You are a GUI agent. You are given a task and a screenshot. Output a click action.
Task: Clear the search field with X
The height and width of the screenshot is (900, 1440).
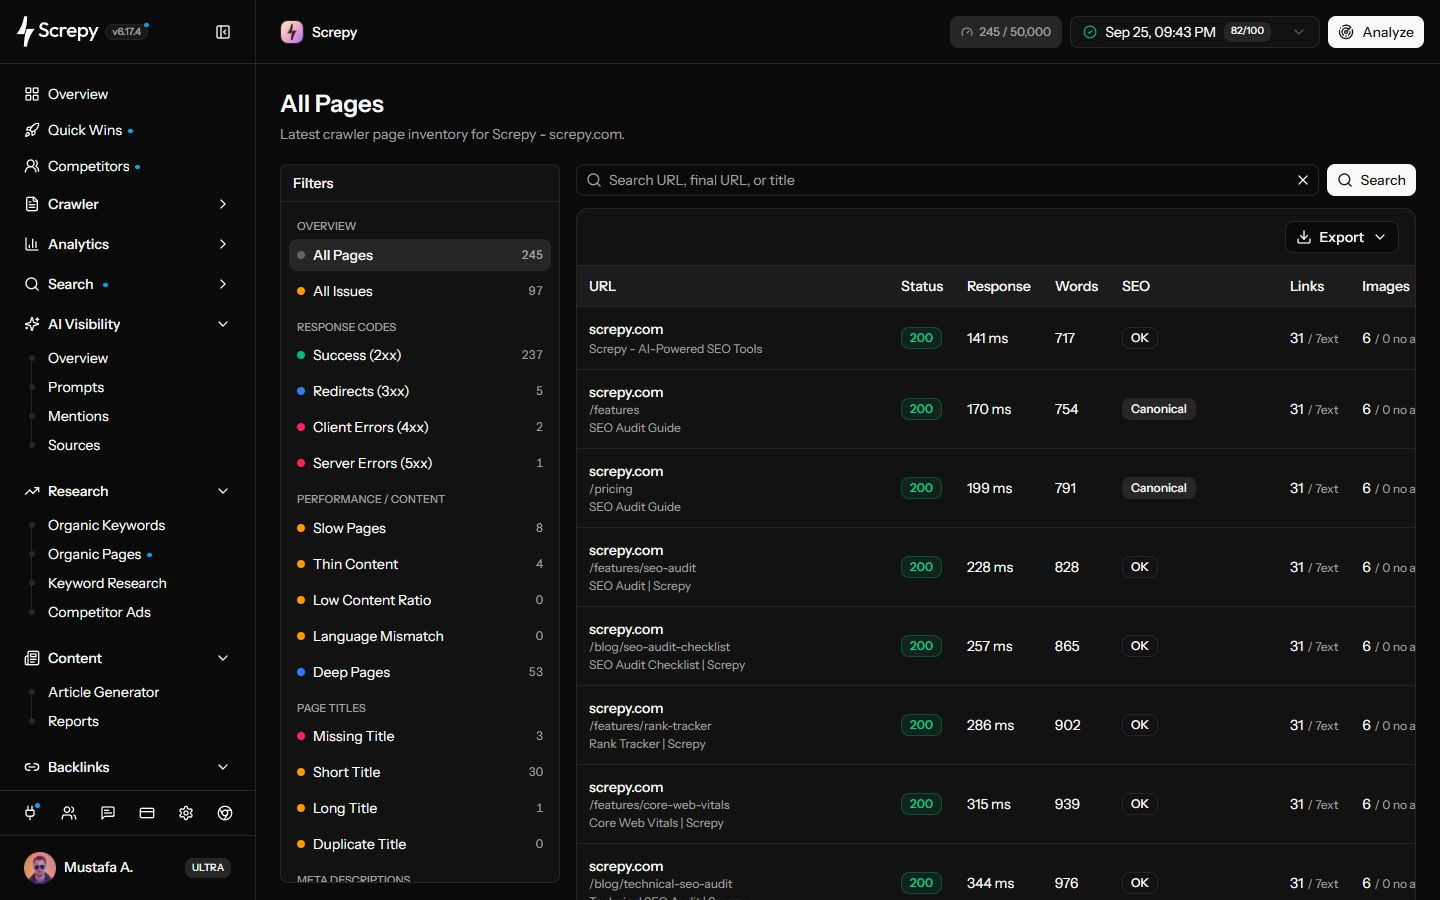tap(1303, 180)
